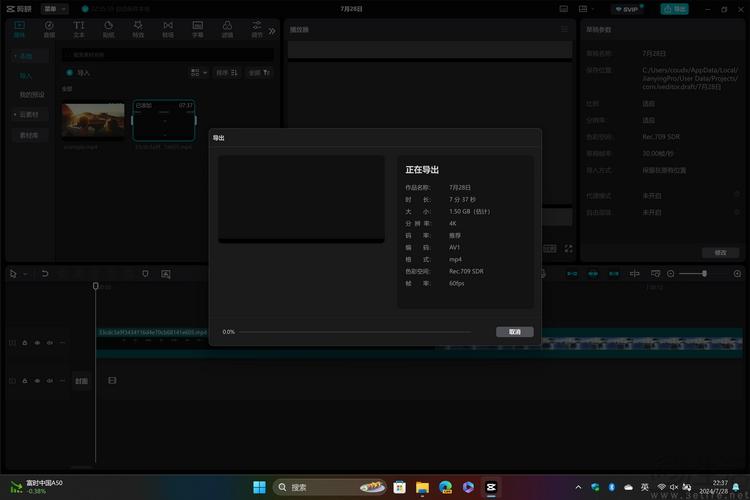
Task: Select 我的预设 in the left sidebar
Action: point(32,94)
